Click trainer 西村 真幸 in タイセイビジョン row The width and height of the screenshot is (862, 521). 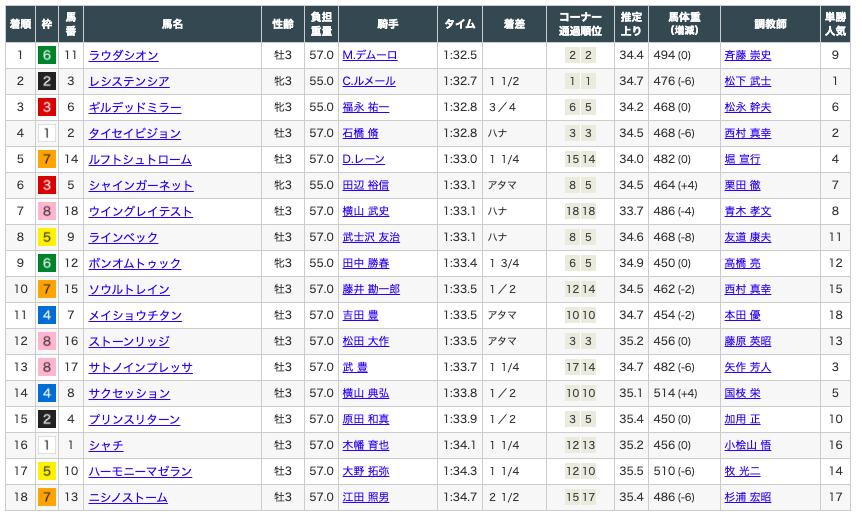(x=748, y=134)
